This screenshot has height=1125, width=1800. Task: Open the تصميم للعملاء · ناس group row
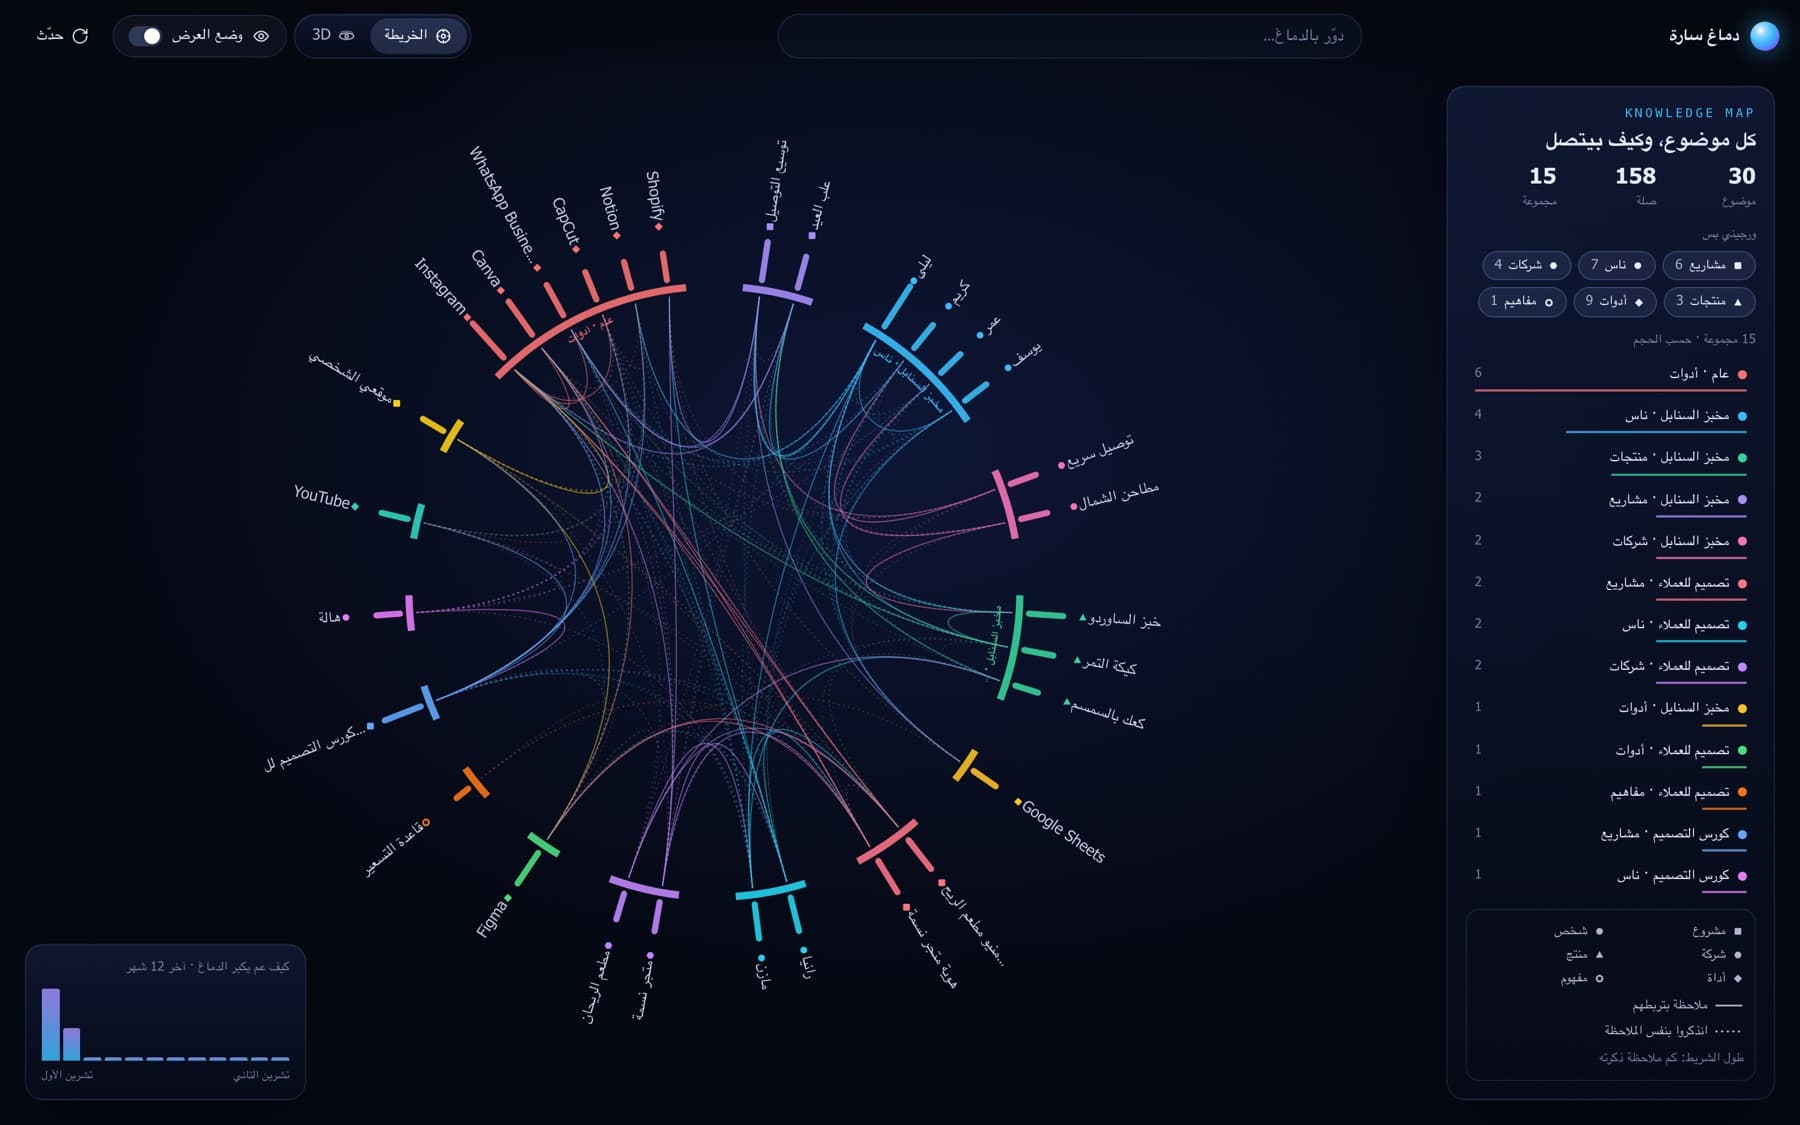click(x=1610, y=627)
